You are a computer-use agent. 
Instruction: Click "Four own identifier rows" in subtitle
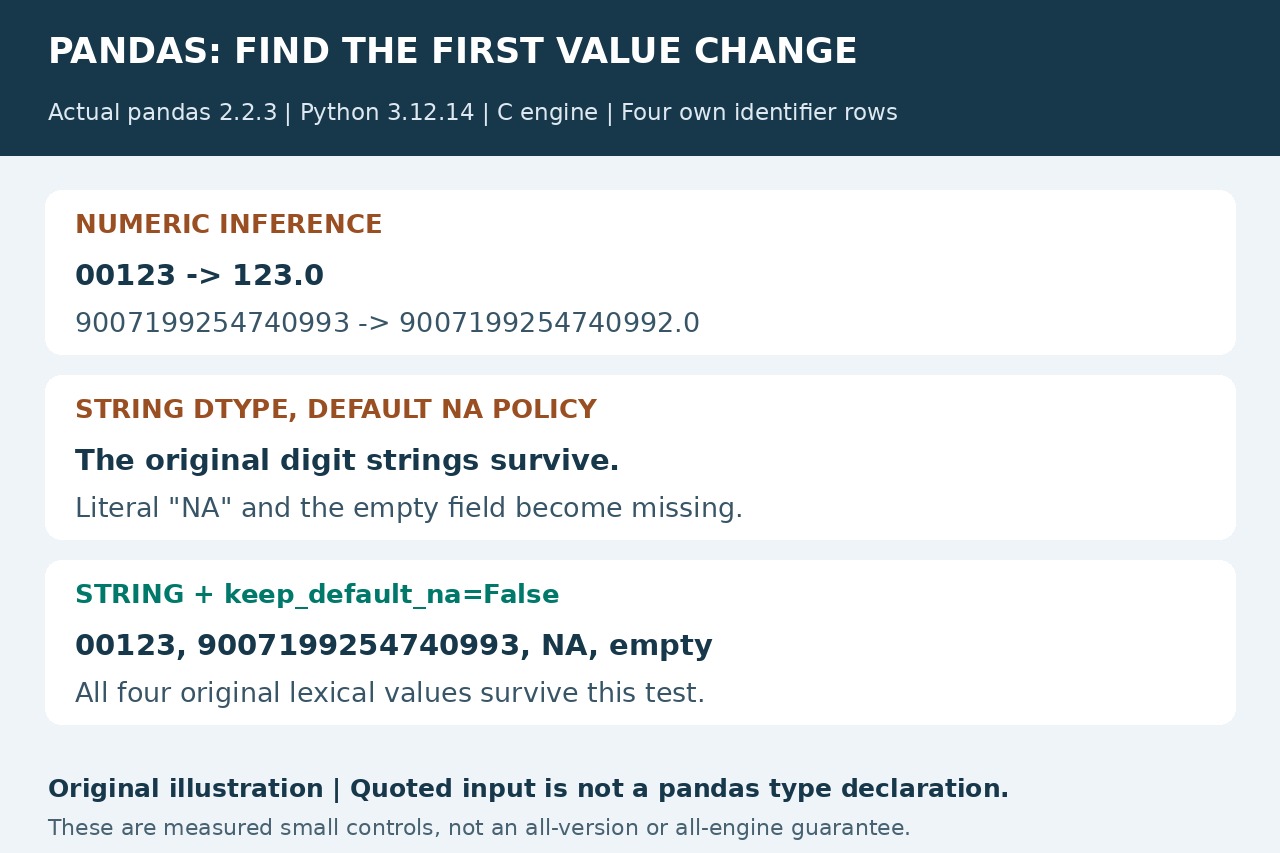point(759,113)
